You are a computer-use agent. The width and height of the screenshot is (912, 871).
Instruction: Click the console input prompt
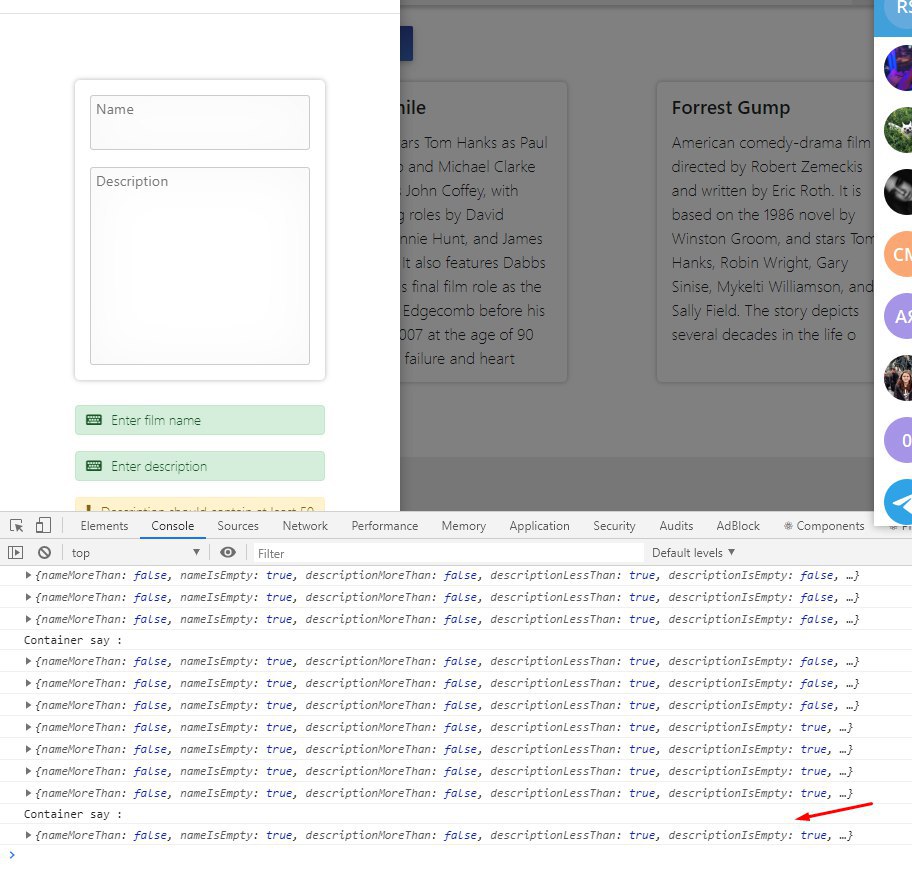[454, 855]
